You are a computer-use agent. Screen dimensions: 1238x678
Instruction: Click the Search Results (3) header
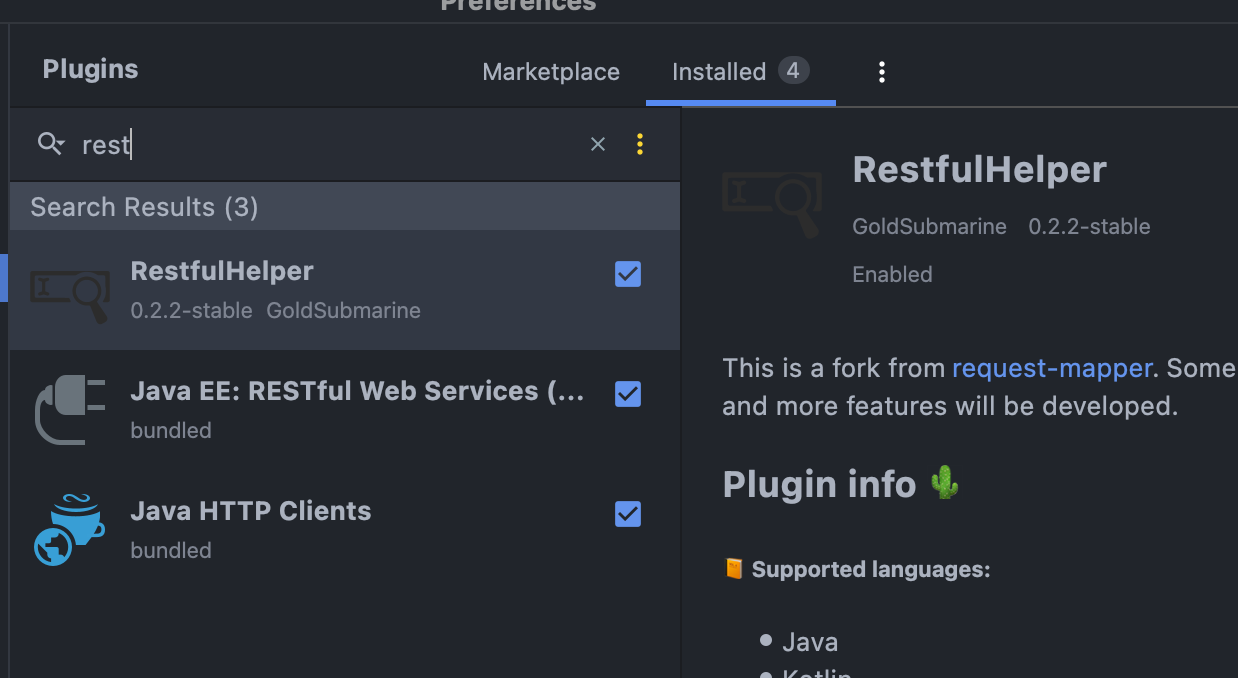(345, 207)
